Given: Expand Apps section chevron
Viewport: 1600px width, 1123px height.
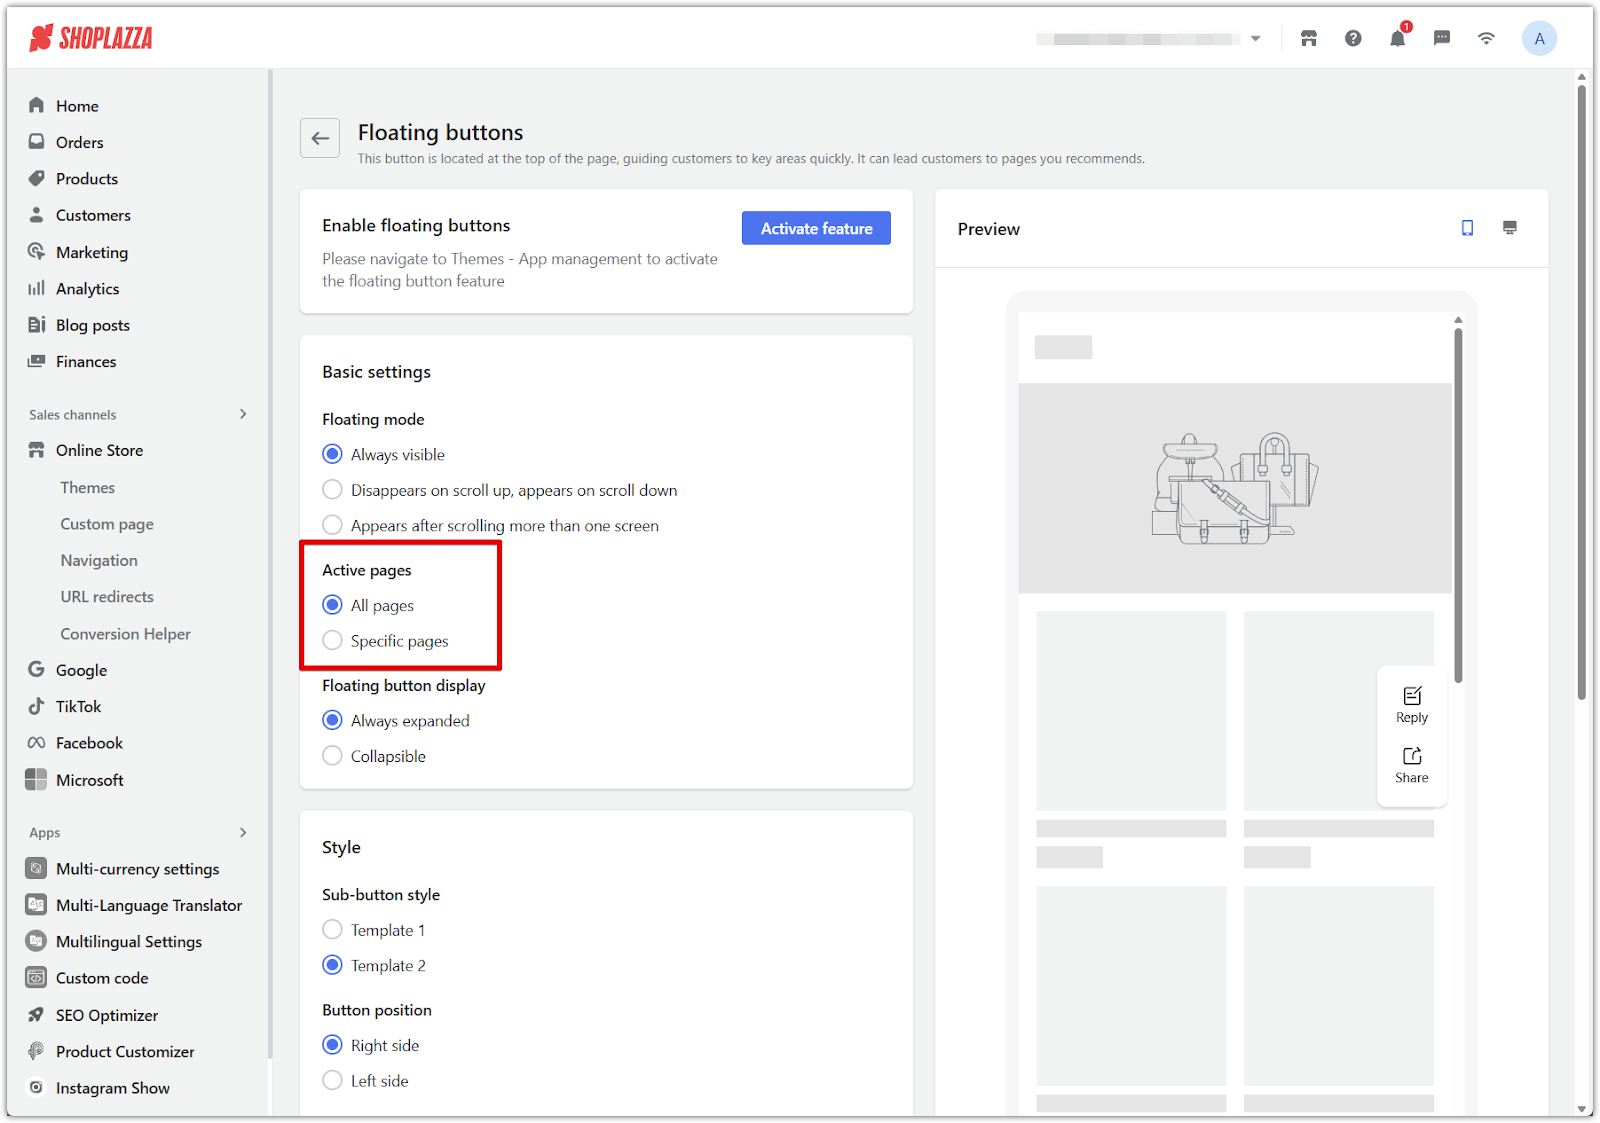Looking at the screenshot, I should [243, 832].
